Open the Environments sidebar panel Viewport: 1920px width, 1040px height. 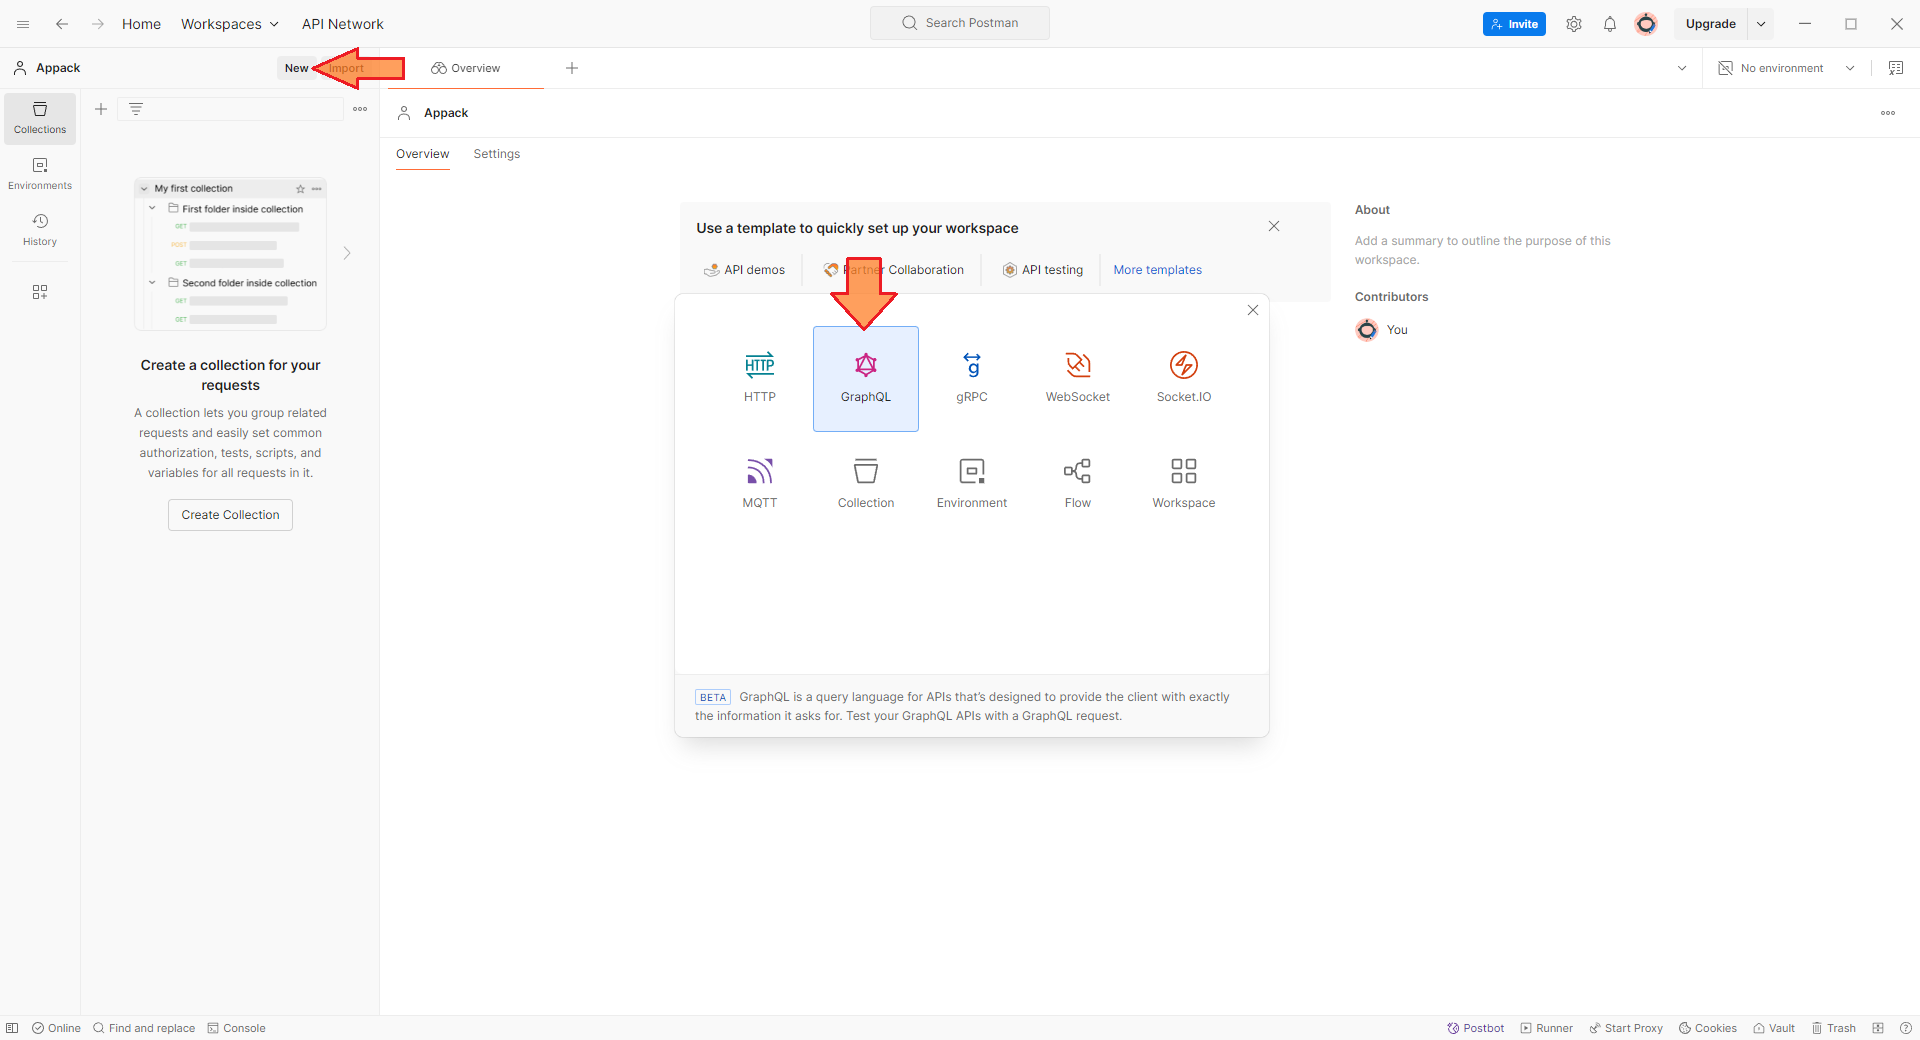point(40,174)
